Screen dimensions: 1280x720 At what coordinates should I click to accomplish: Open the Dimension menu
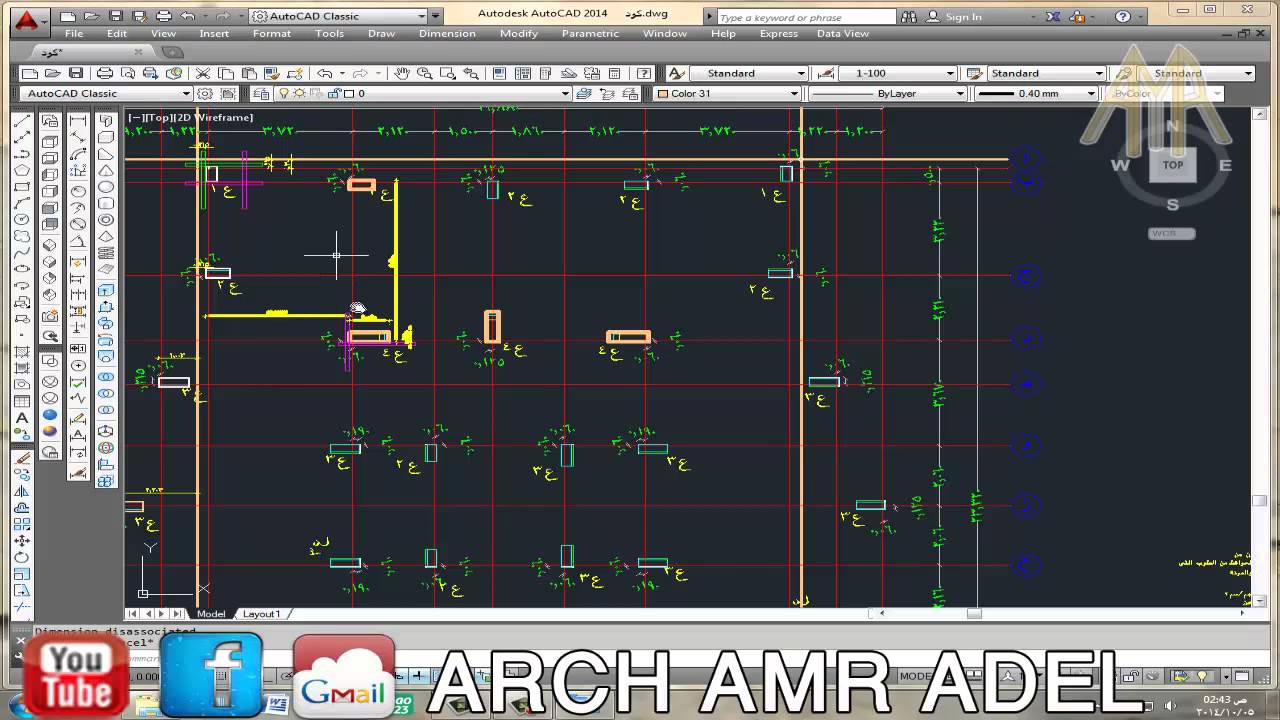click(447, 33)
